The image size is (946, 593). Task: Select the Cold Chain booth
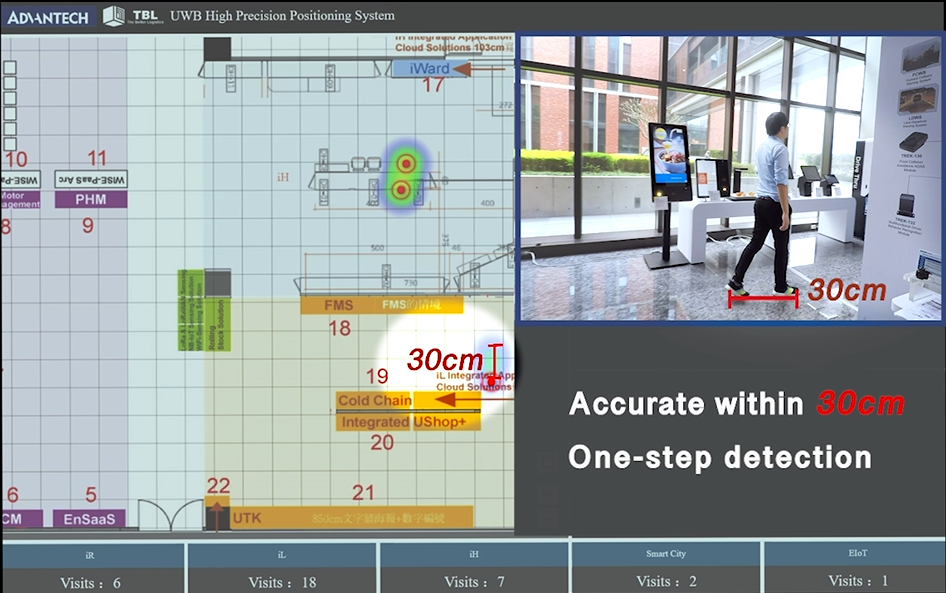375,400
